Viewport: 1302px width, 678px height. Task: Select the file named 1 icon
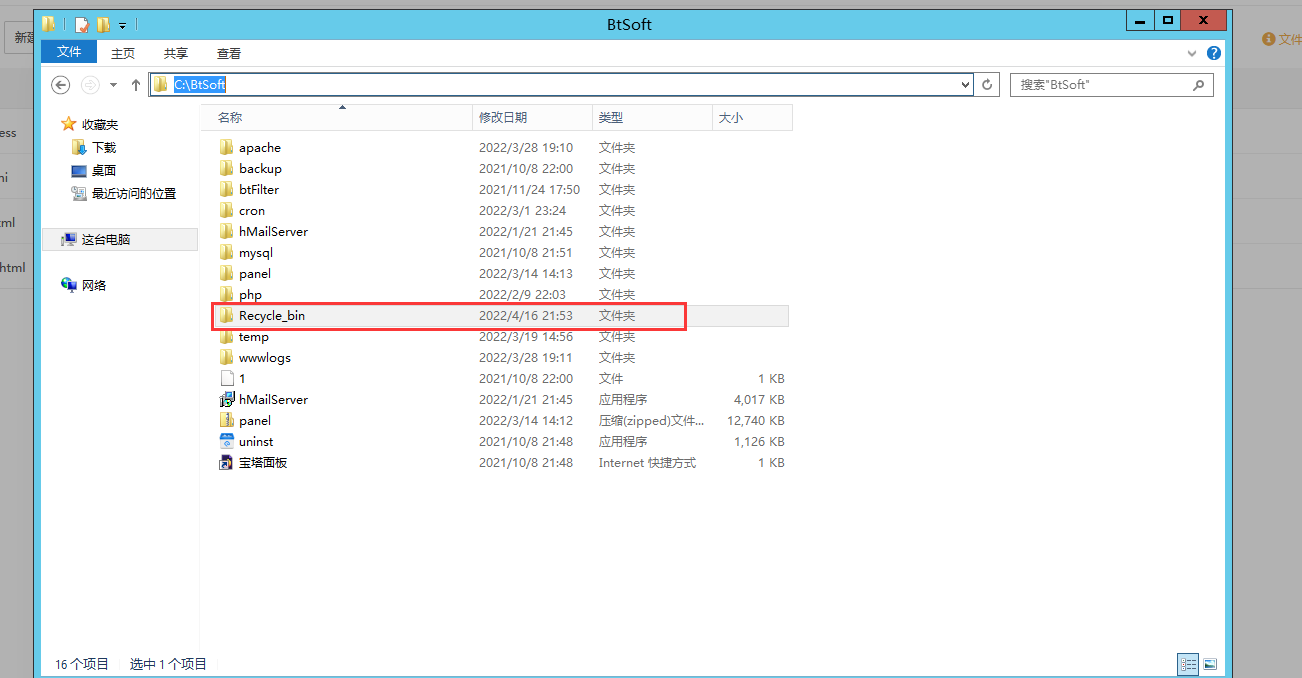coord(226,378)
